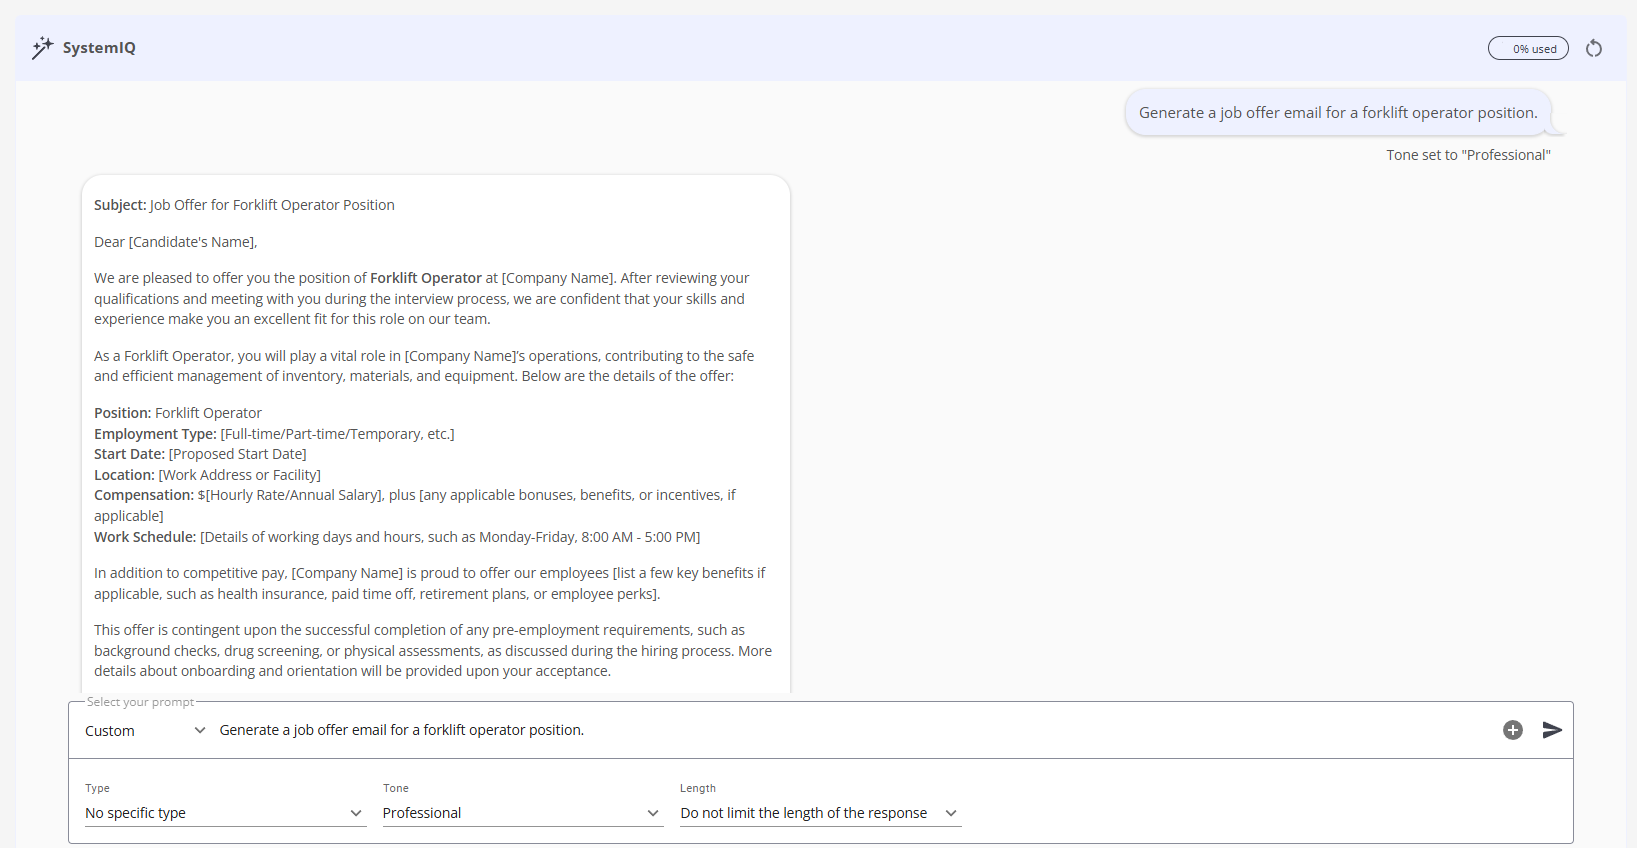The height and width of the screenshot is (848, 1637).
Task: Click the SystemIQ title text
Action: tap(99, 47)
